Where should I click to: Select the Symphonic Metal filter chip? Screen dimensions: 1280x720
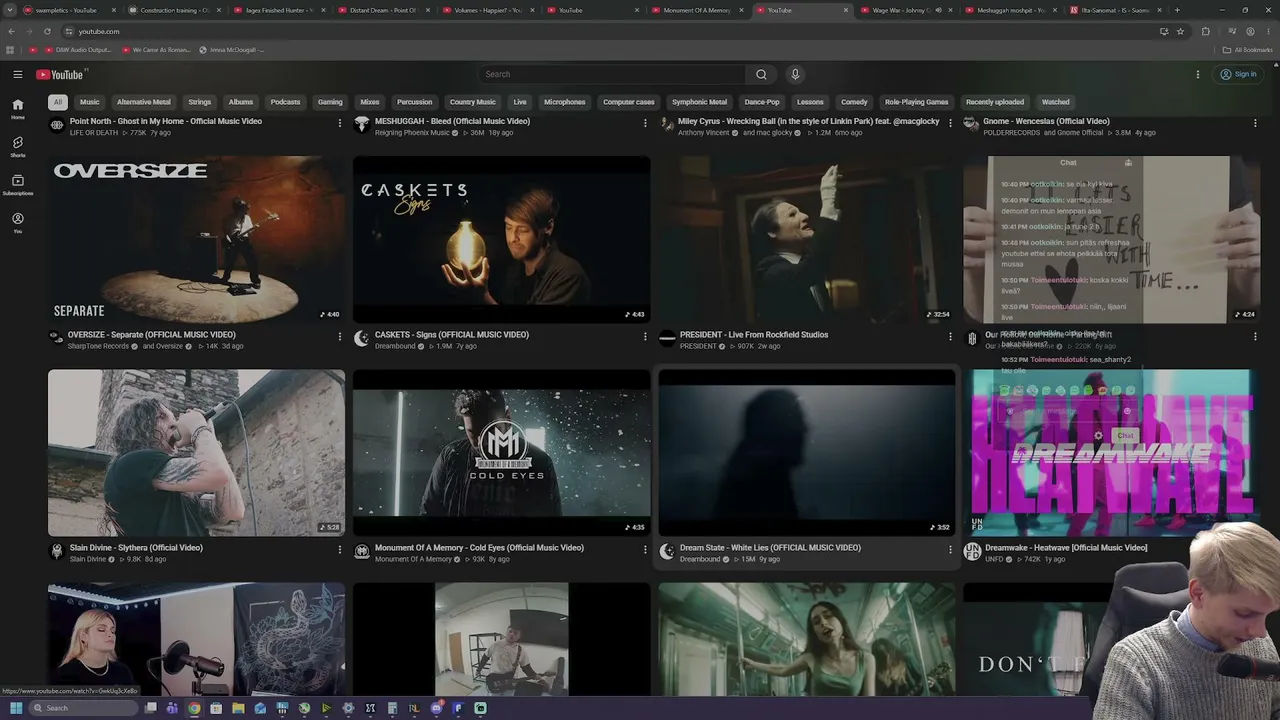coord(699,102)
